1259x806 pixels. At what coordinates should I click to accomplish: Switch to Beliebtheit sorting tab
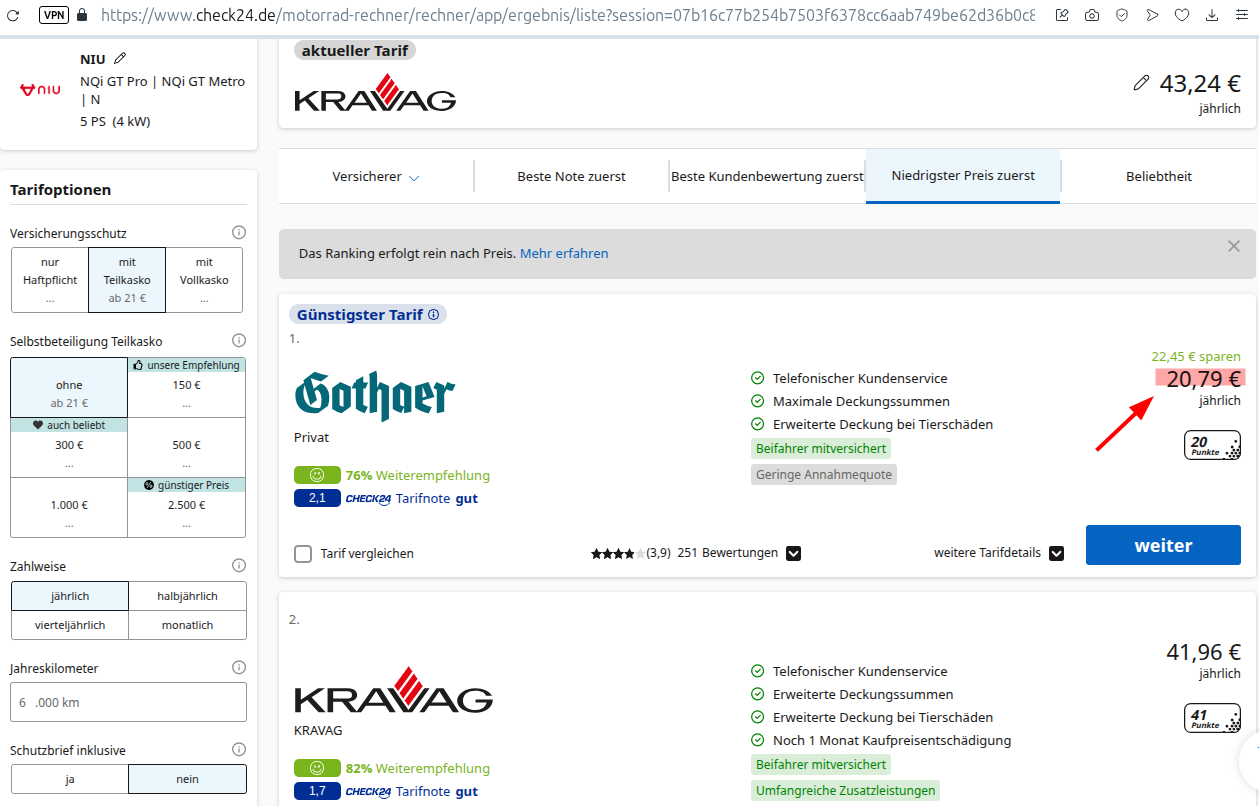(x=1158, y=177)
